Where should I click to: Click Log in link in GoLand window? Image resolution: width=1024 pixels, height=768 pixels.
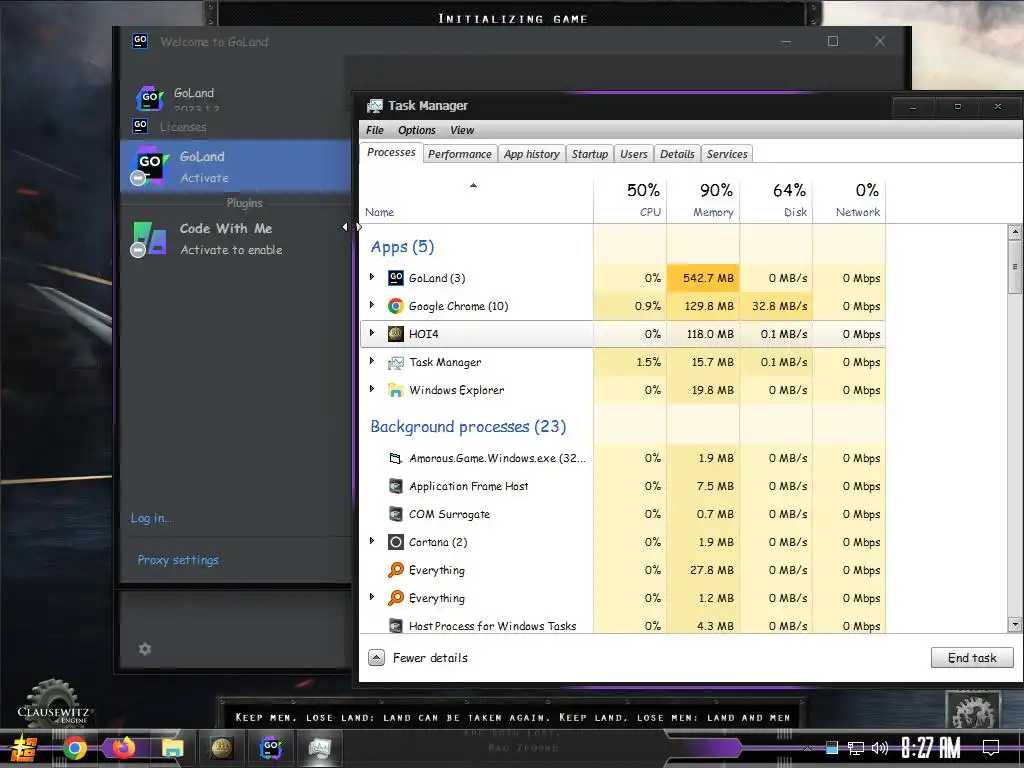pos(151,518)
